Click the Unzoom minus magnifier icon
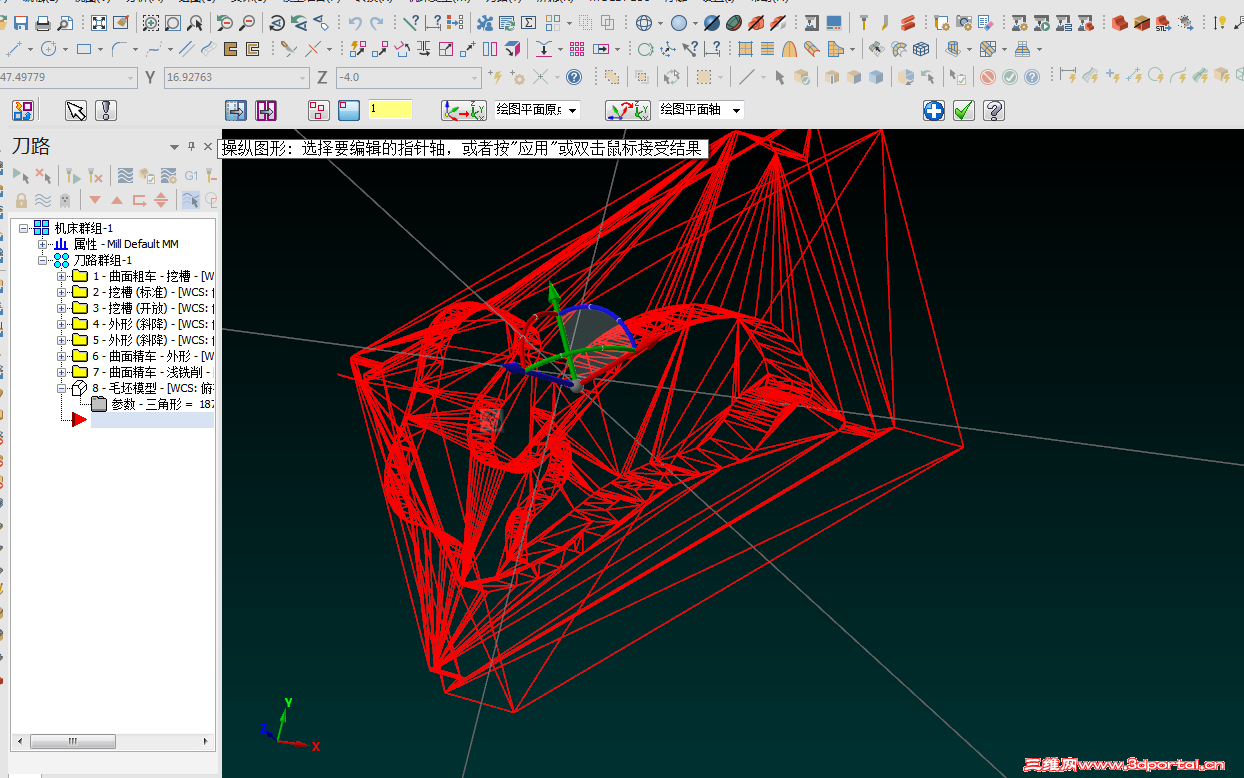The image size is (1244, 778). pyautogui.click(x=246, y=22)
